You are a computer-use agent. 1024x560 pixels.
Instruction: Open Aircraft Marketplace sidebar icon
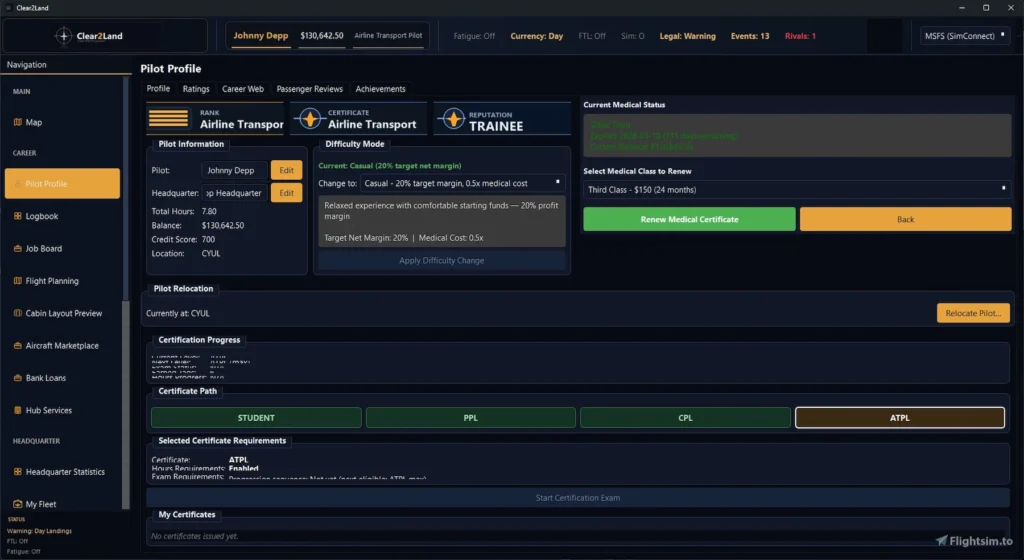pyautogui.click(x=17, y=346)
